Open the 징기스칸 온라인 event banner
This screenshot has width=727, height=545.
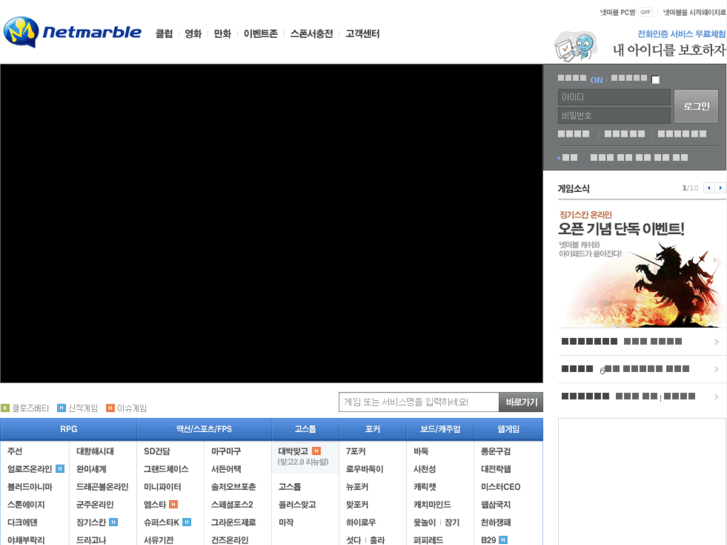pyautogui.click(x=642, y=267)
